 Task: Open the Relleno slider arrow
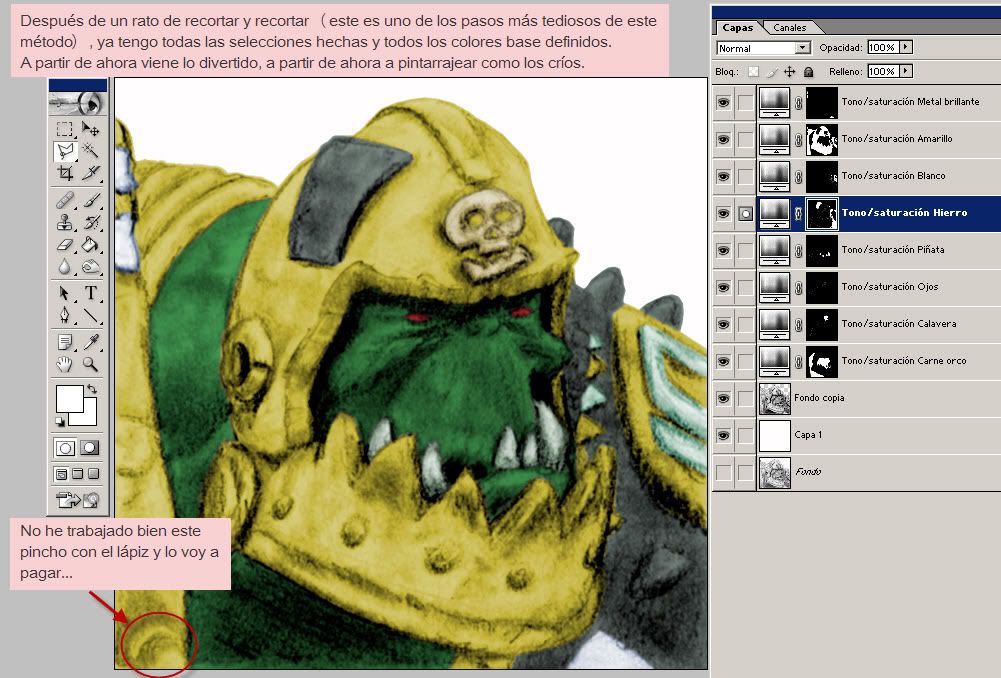906,72
